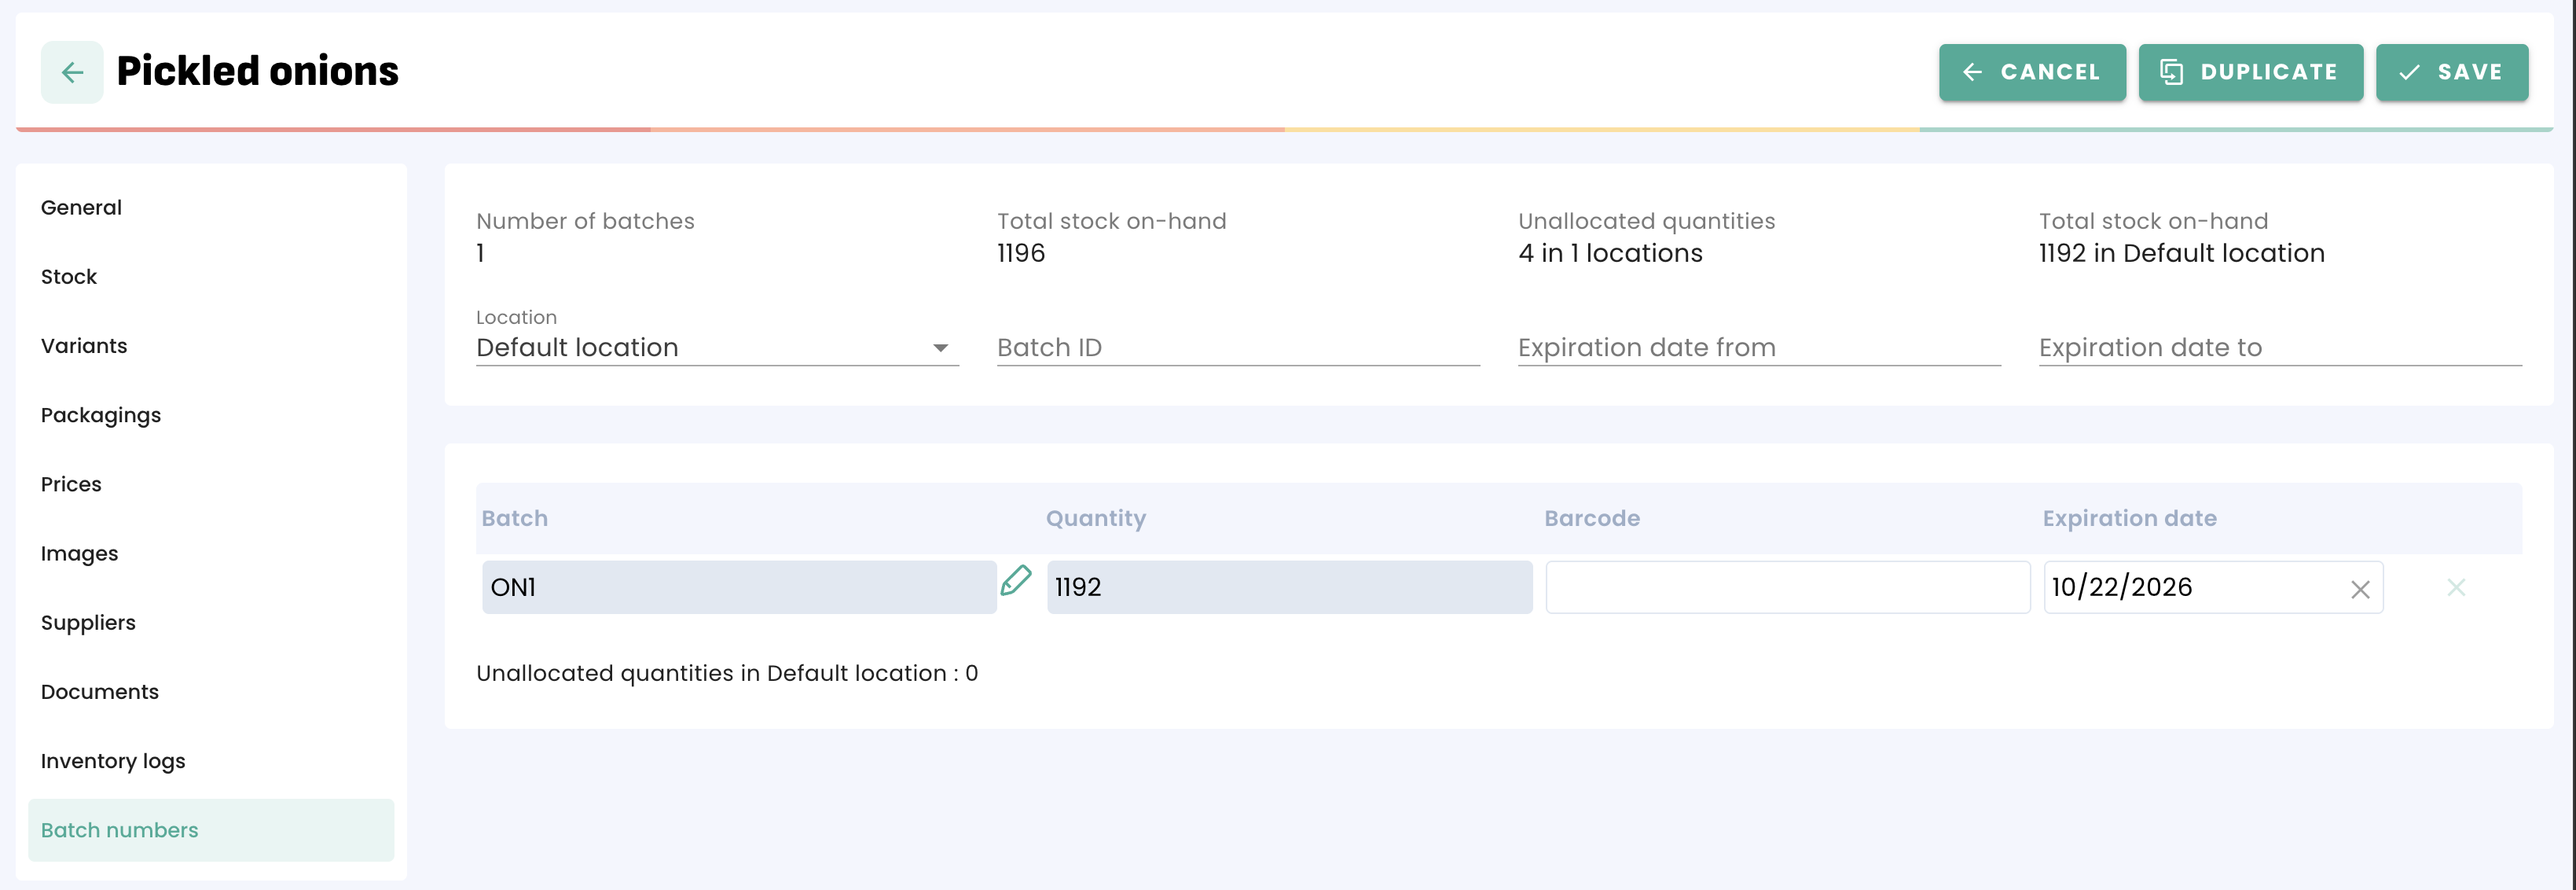Open the Prices section

pyautogui.click(x=71, y=484)
